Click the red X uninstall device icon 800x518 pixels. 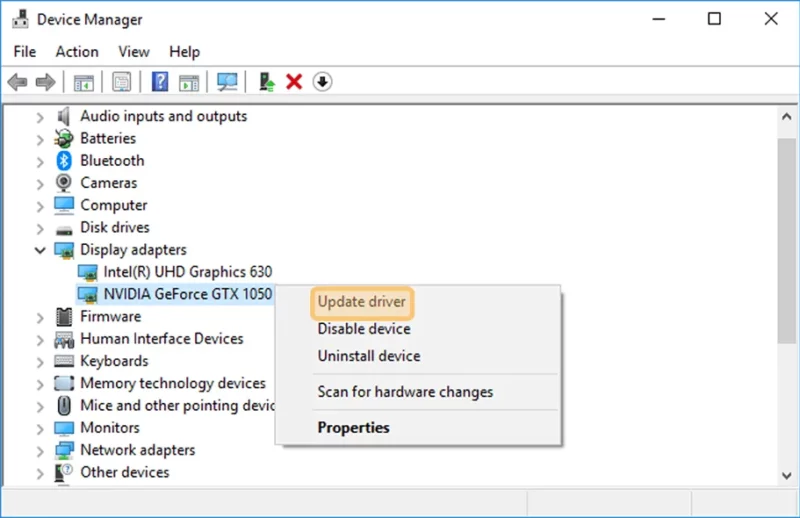point(294,82)
